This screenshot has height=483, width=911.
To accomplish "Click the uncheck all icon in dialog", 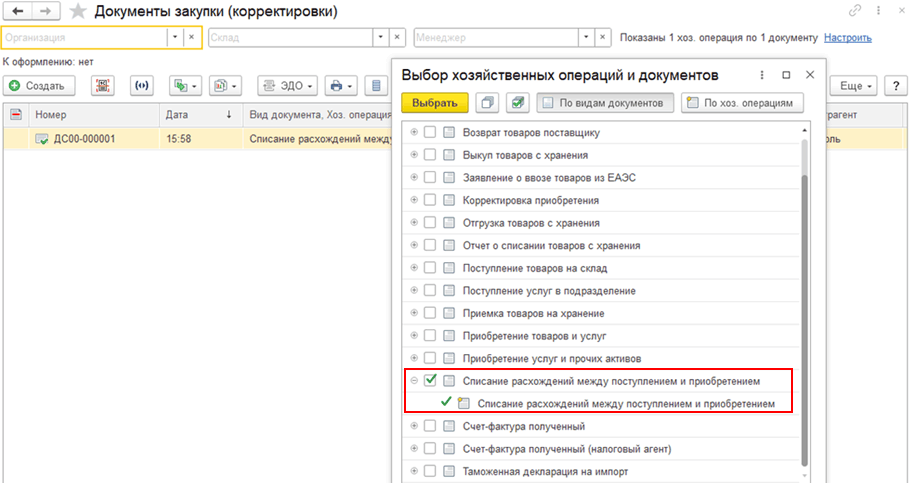I will [487, 103].
